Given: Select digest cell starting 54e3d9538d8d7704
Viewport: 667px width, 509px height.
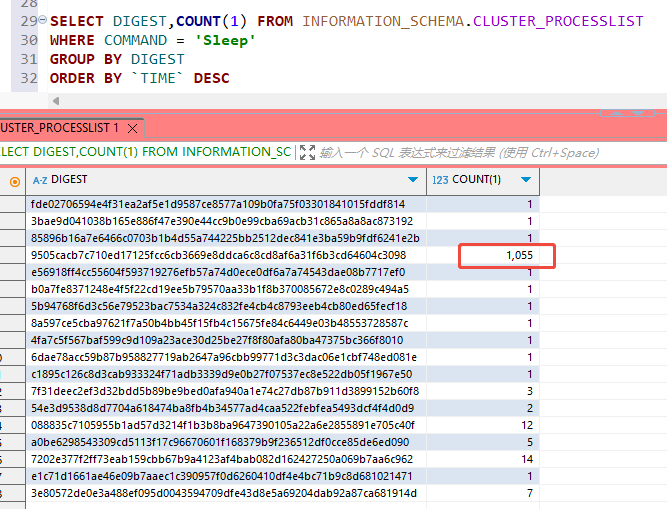Looking at the screenshot, I should tap(226, 408).
